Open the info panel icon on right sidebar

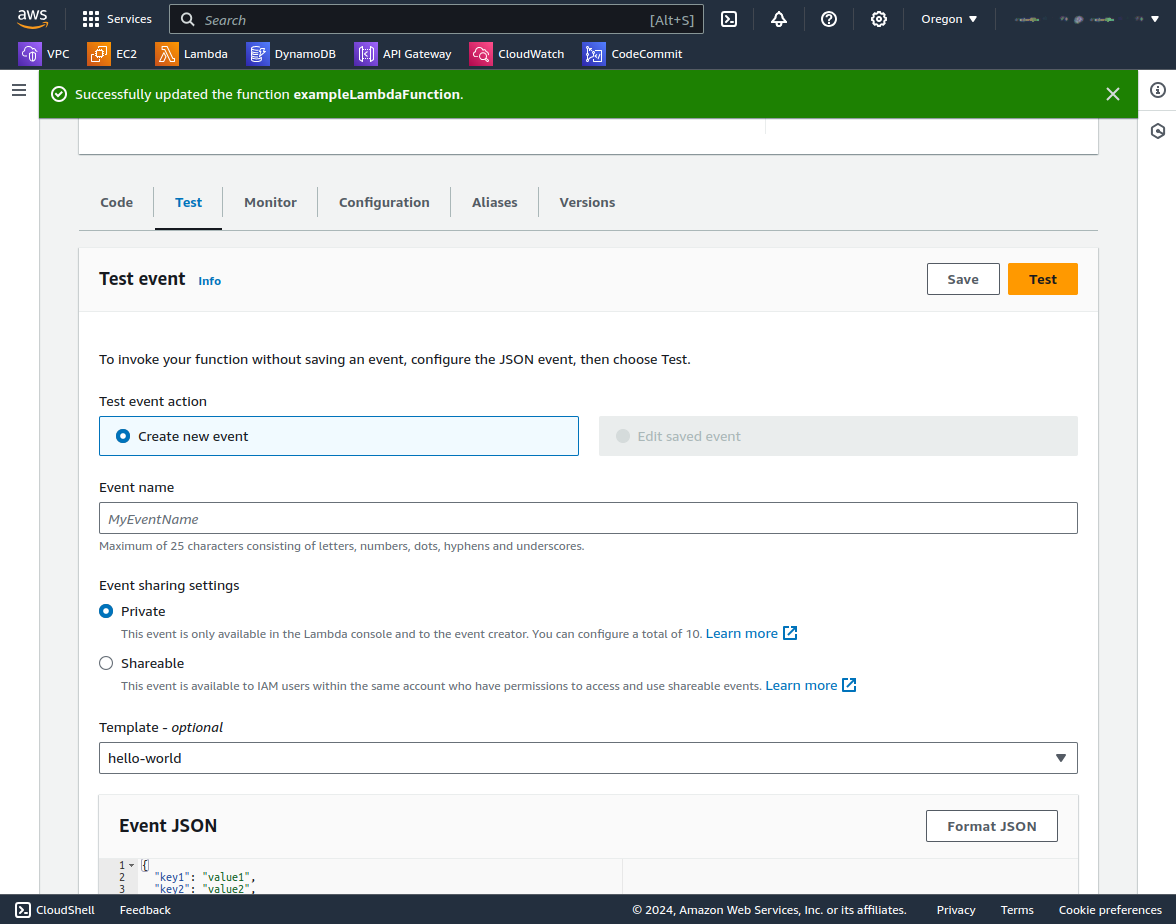tap(1158, 90)
